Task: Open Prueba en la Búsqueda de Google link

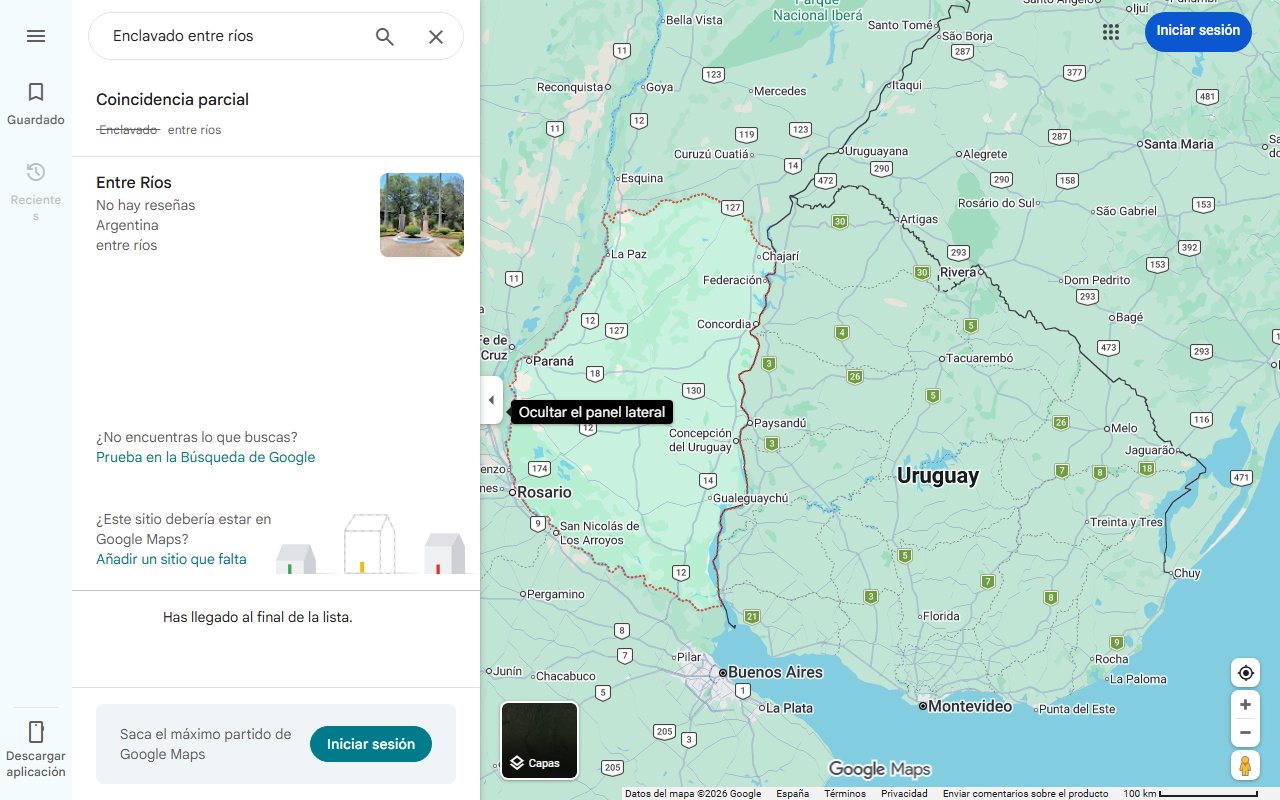Action: 205,456
